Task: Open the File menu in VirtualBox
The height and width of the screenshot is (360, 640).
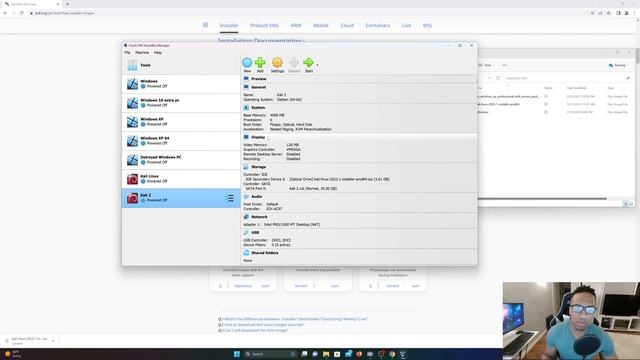Action: point(127,53)
